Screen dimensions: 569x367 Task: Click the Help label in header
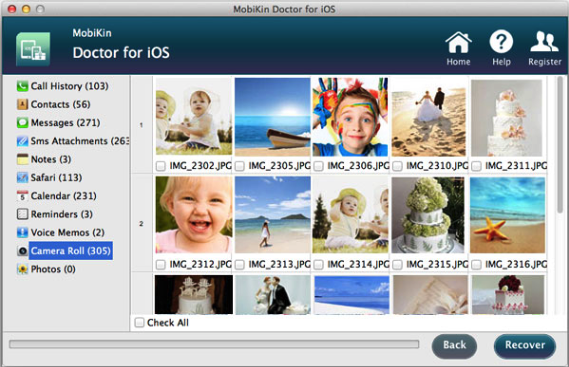pos(501,62)
